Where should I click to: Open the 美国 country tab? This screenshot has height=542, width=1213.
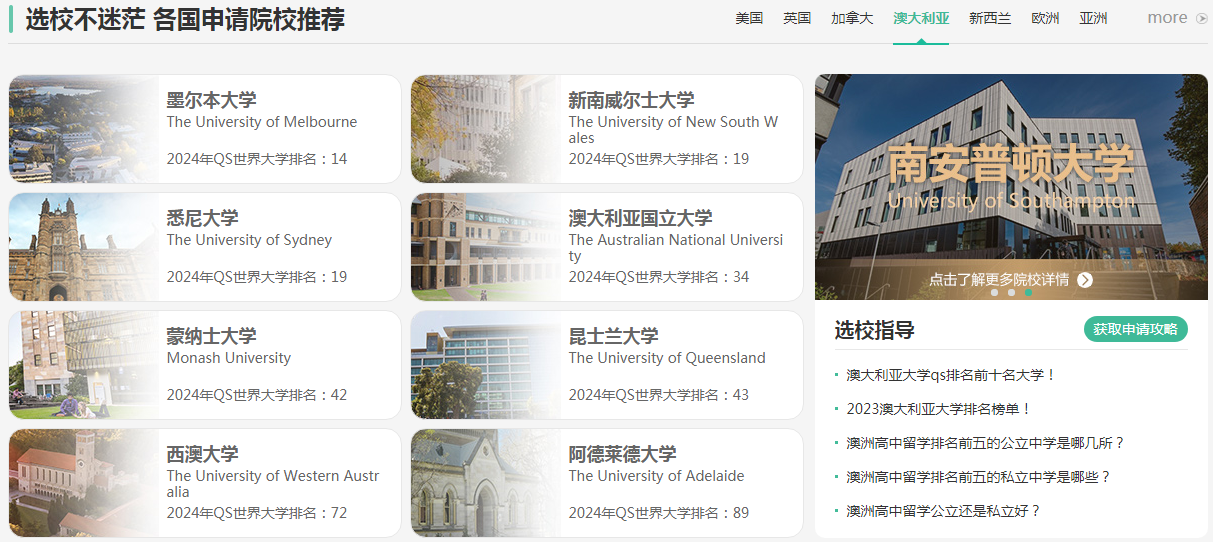(749, 18)
